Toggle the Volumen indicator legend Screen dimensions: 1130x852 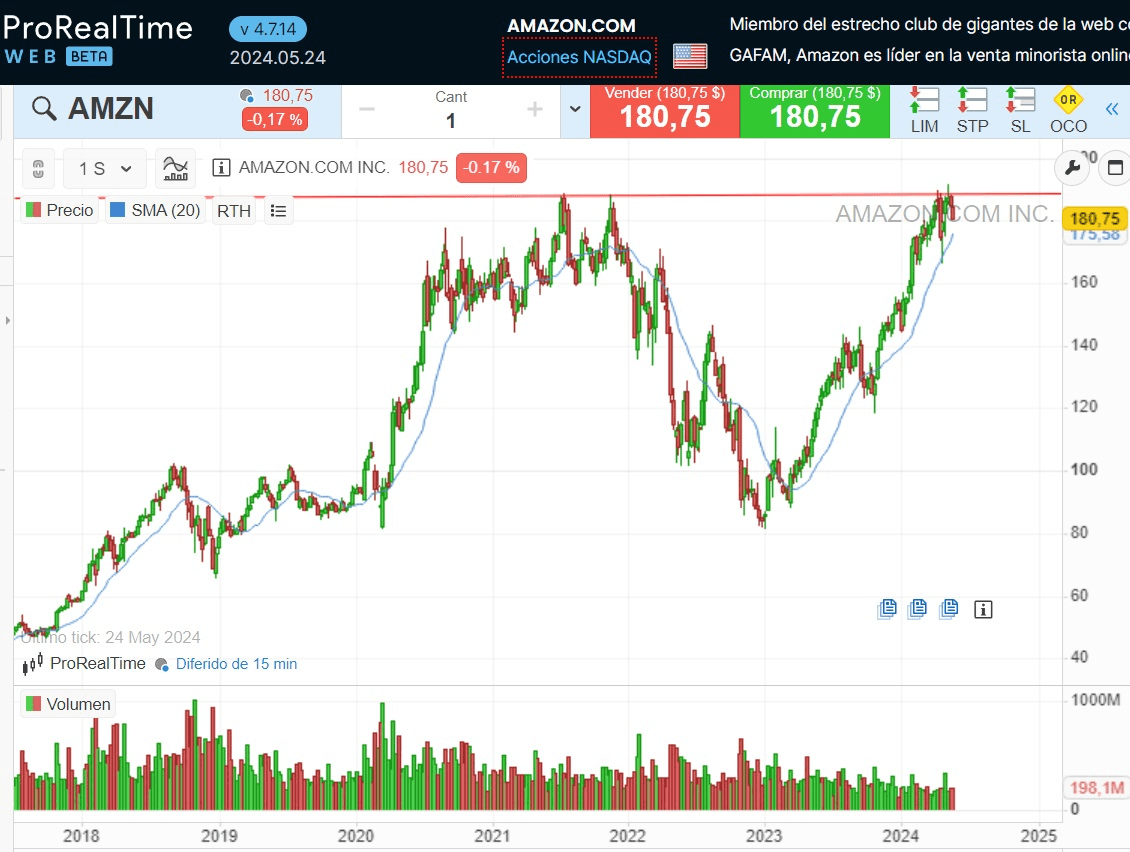coord(67,704)
